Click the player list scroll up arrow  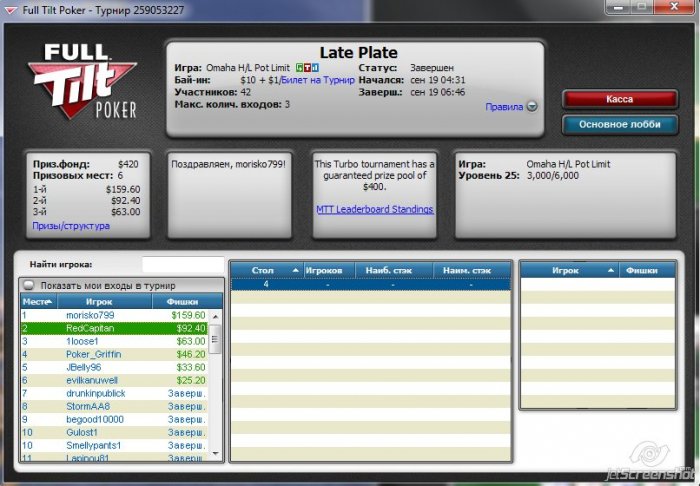click(x=215, y=316)
